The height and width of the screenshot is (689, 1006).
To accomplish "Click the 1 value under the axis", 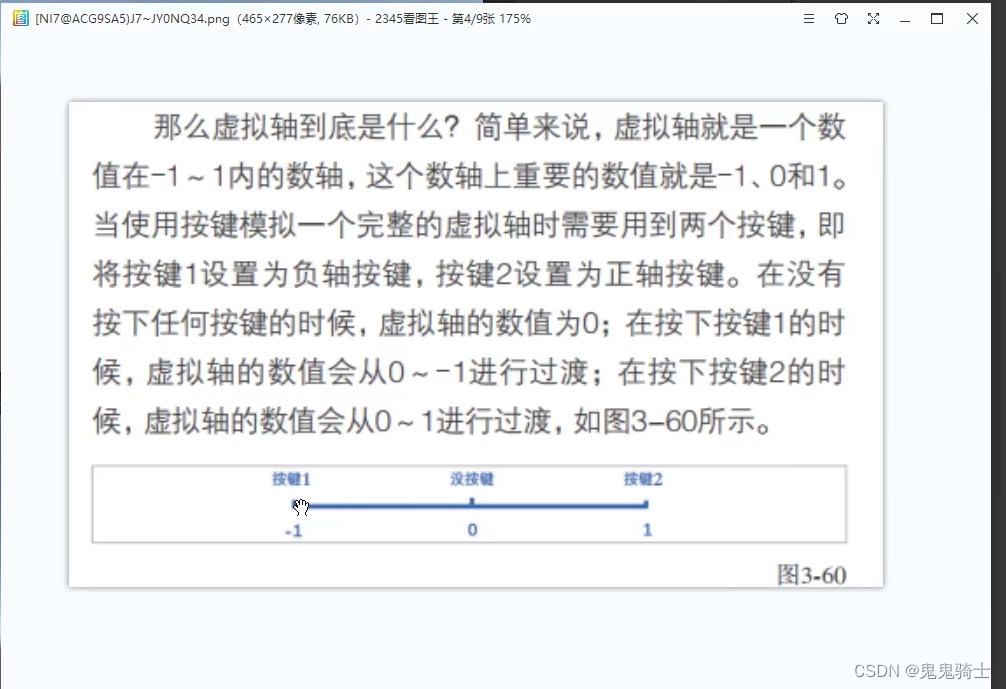I will [x=647, y=530].
